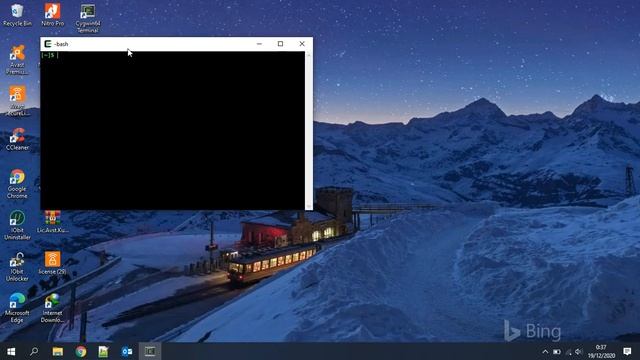
Task: Open the Avast SecureLine desktop shortcut
Action: point(17,101)
